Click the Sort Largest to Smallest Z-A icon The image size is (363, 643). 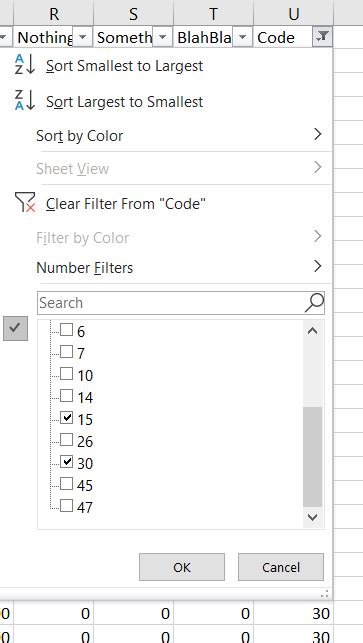coord(25,100)
